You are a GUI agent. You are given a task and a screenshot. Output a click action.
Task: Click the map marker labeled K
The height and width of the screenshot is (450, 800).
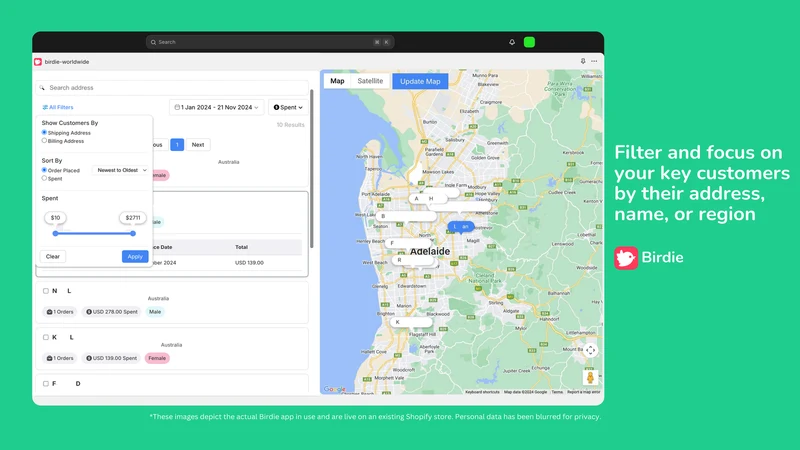pos(411,322)
